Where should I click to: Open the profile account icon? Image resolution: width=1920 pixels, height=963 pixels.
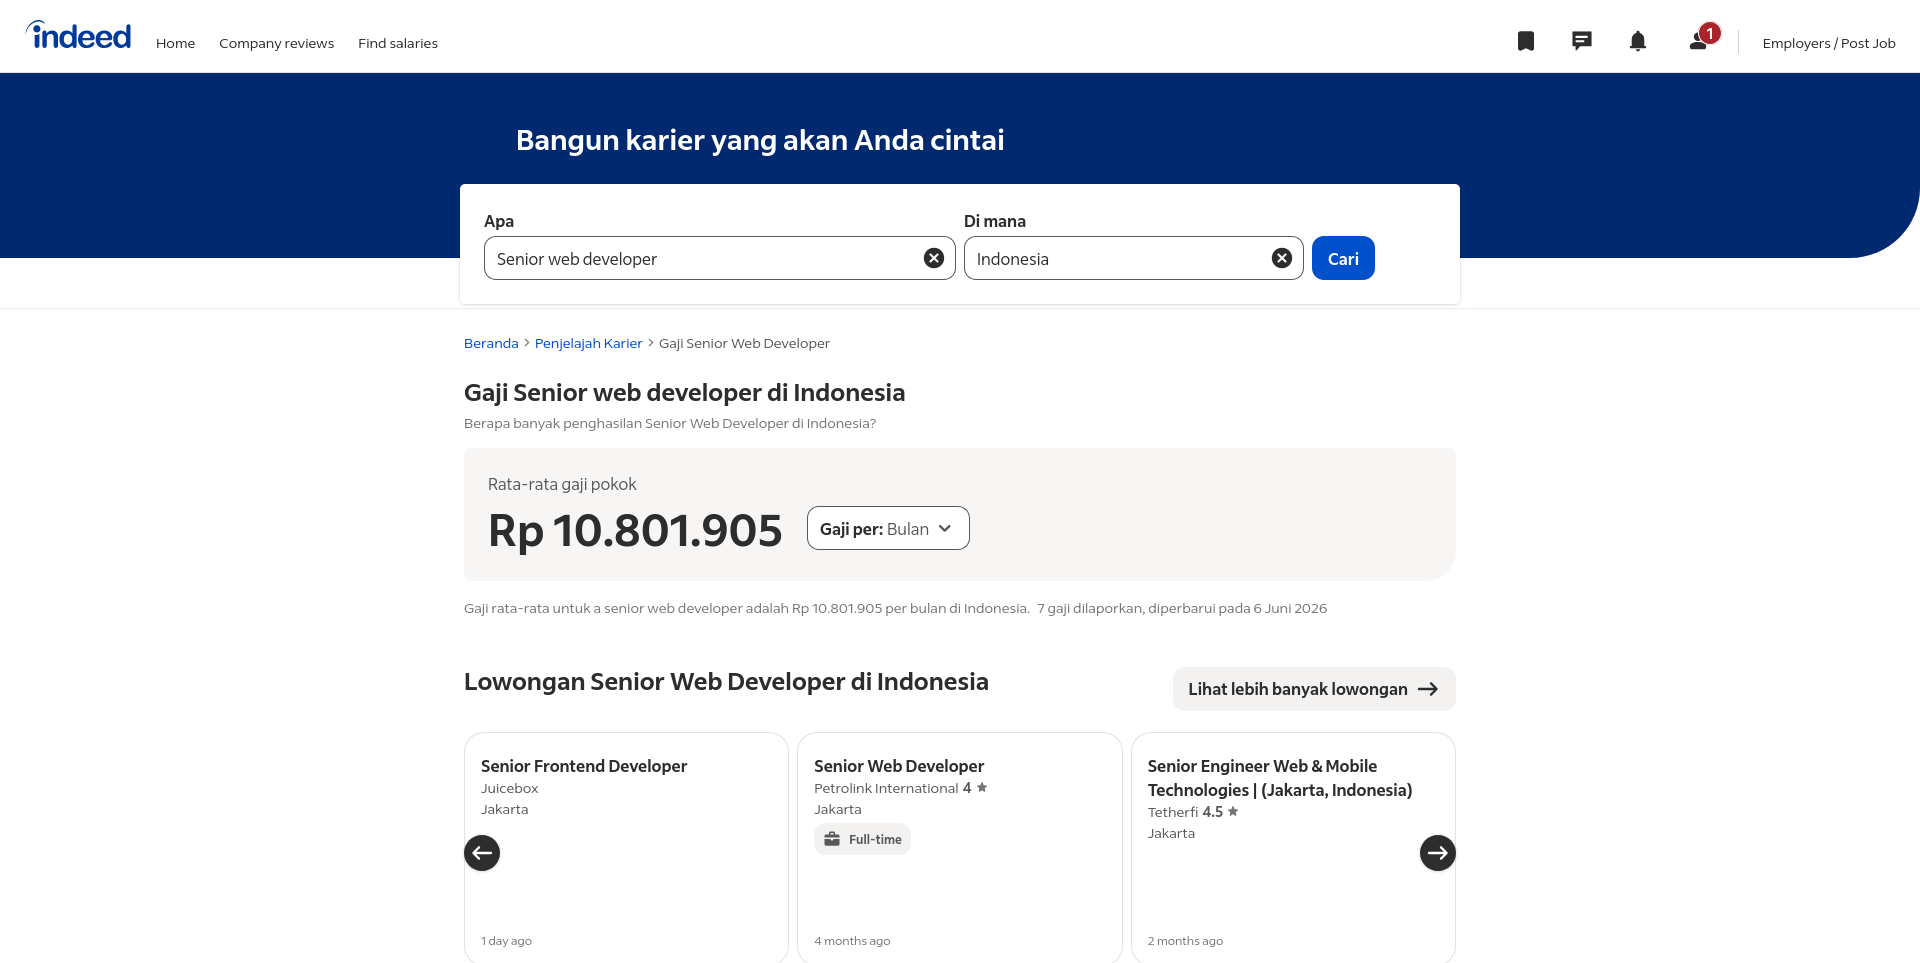(1701, 40)
